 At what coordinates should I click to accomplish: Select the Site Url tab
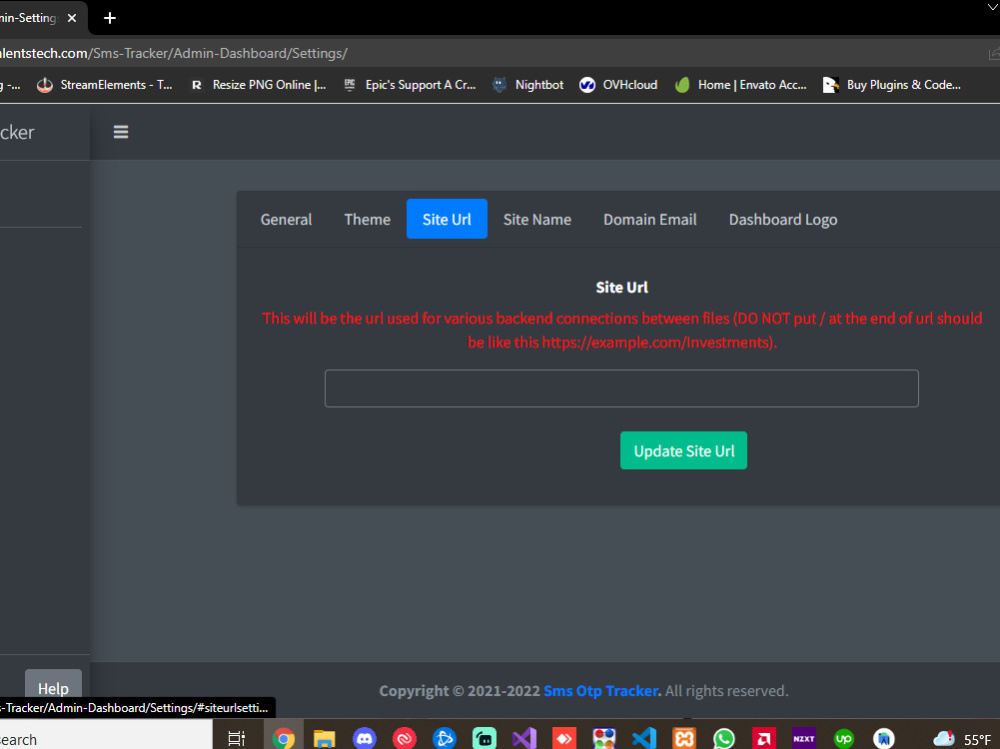pyautogui.click(x=447, y=219)
